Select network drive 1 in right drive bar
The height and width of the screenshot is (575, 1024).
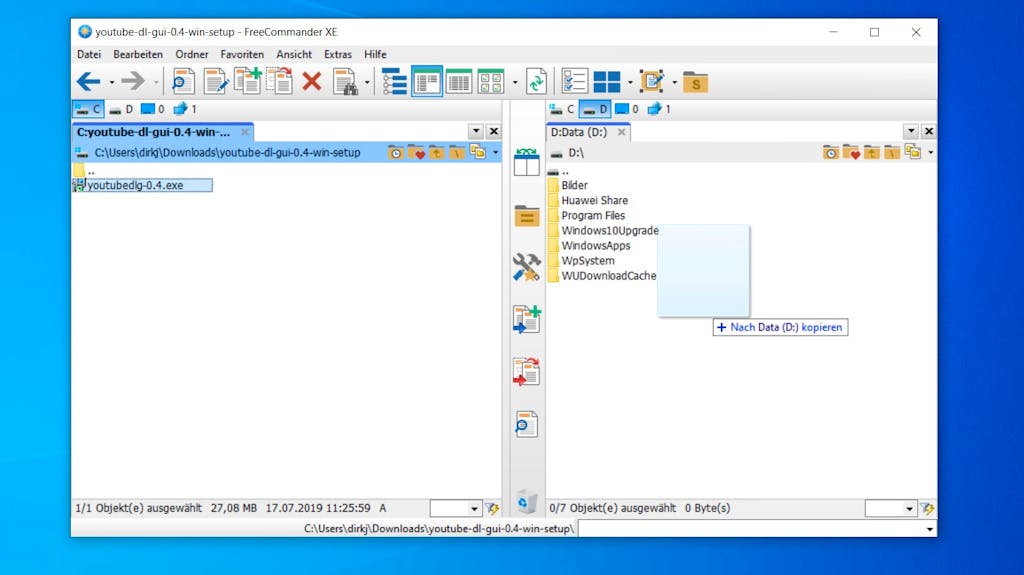(659, 109)
